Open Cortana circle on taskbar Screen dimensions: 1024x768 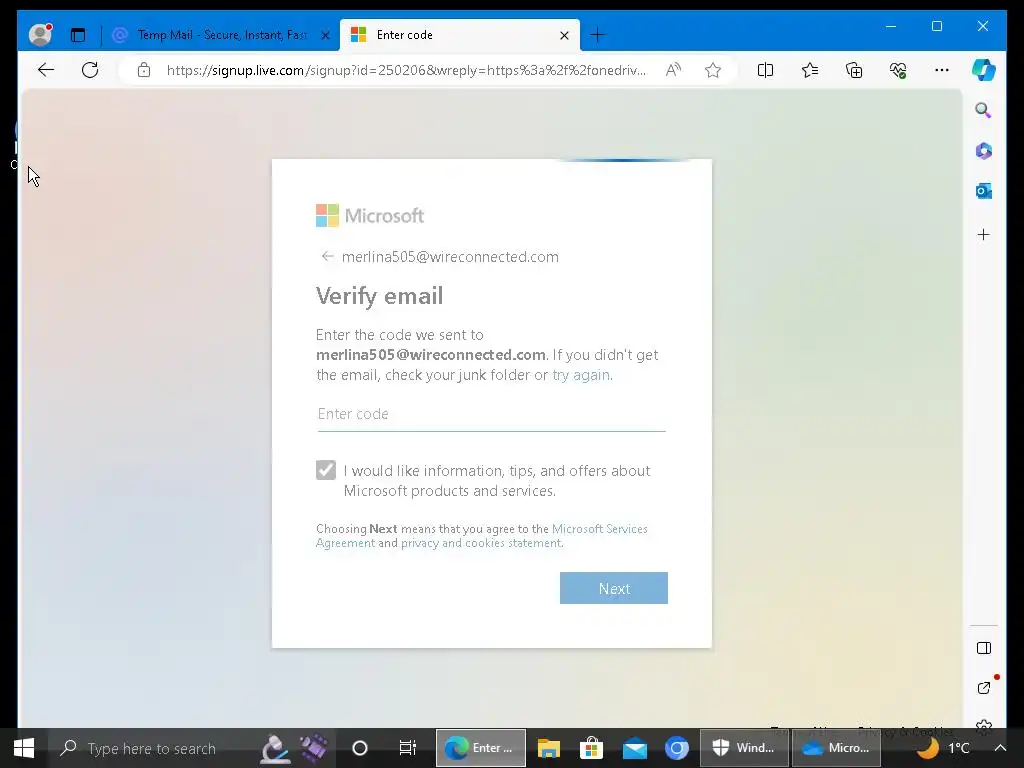360,748
